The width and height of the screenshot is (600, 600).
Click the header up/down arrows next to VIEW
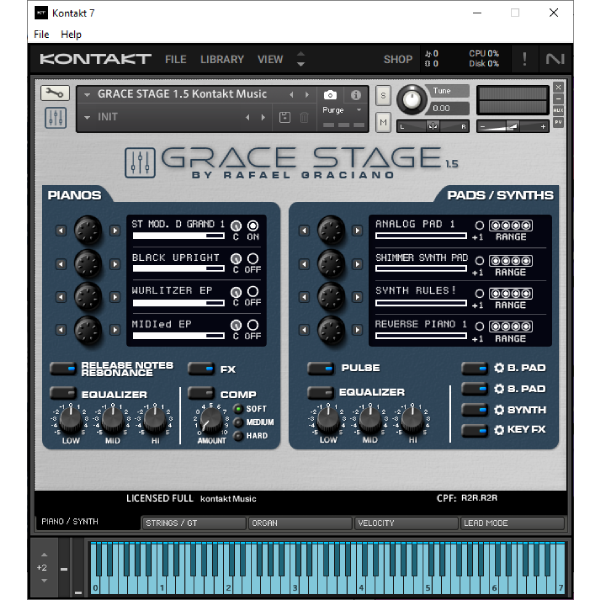301,59
